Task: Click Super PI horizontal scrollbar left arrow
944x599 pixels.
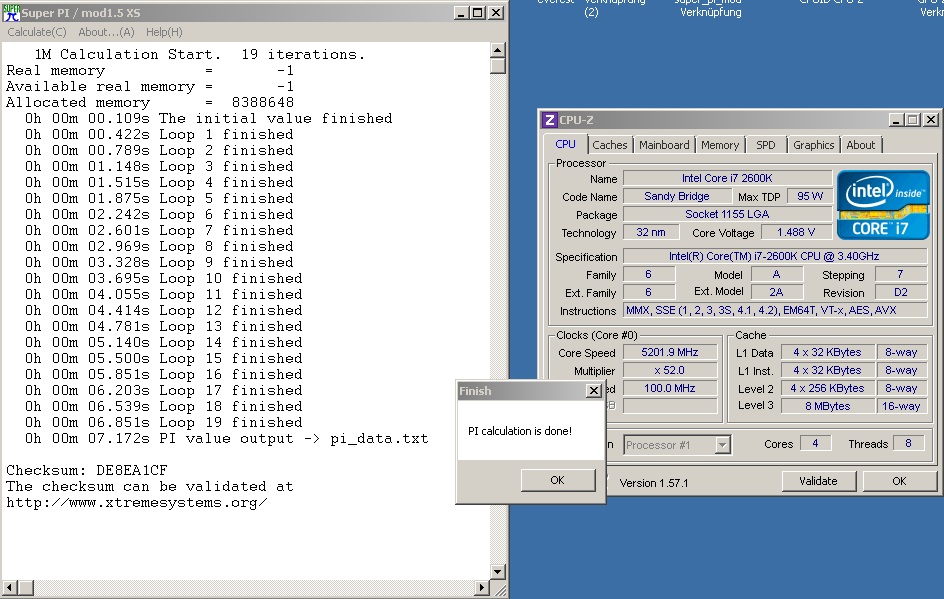Action: coord(9,587)
